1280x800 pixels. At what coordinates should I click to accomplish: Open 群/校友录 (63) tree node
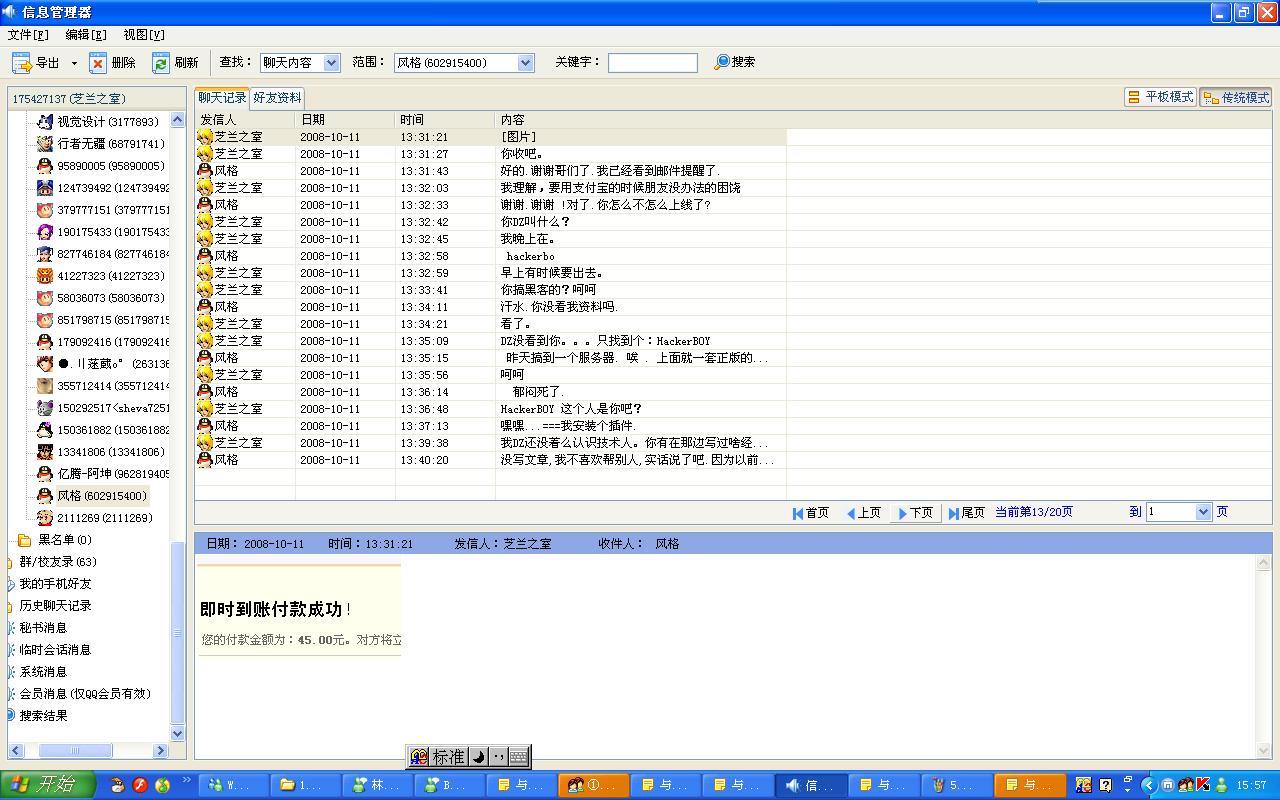click(x=58, y=562)
